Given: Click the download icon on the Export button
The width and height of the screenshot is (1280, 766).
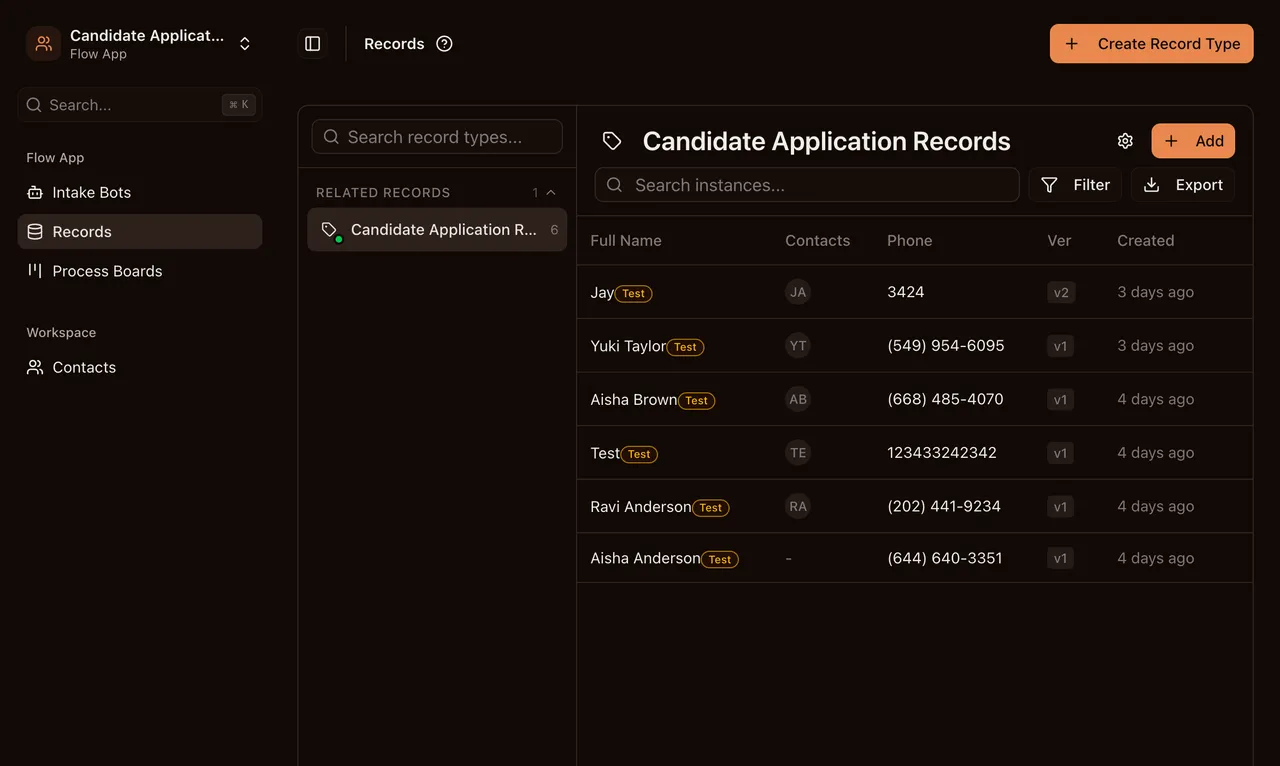Looking at the screenshot, I should [1152, 185].
